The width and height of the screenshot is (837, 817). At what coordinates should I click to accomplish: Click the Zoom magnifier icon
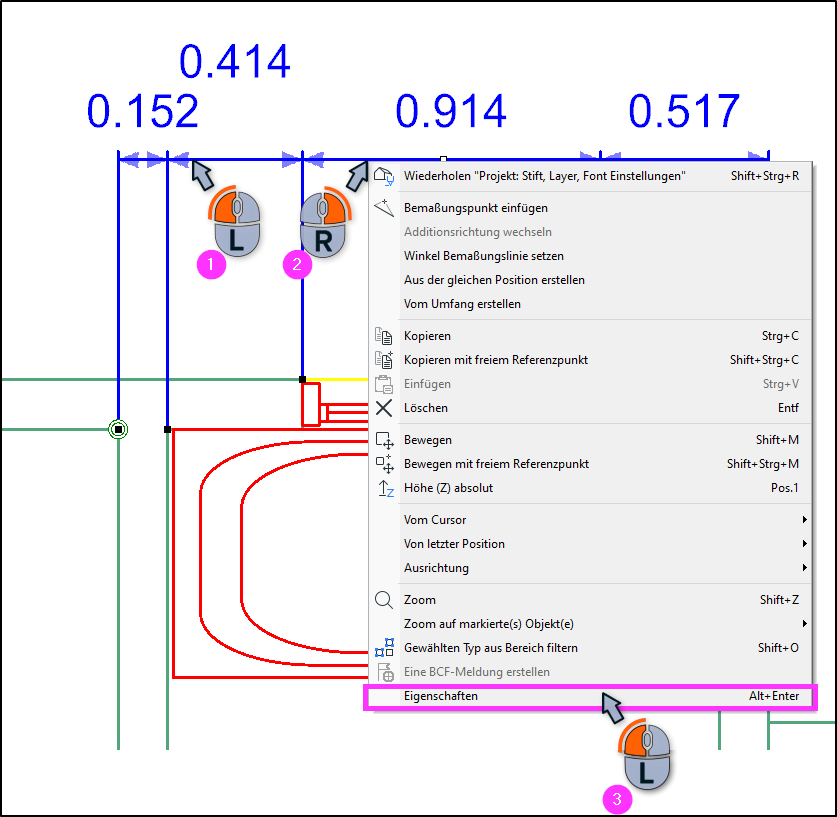click(384, 600)
